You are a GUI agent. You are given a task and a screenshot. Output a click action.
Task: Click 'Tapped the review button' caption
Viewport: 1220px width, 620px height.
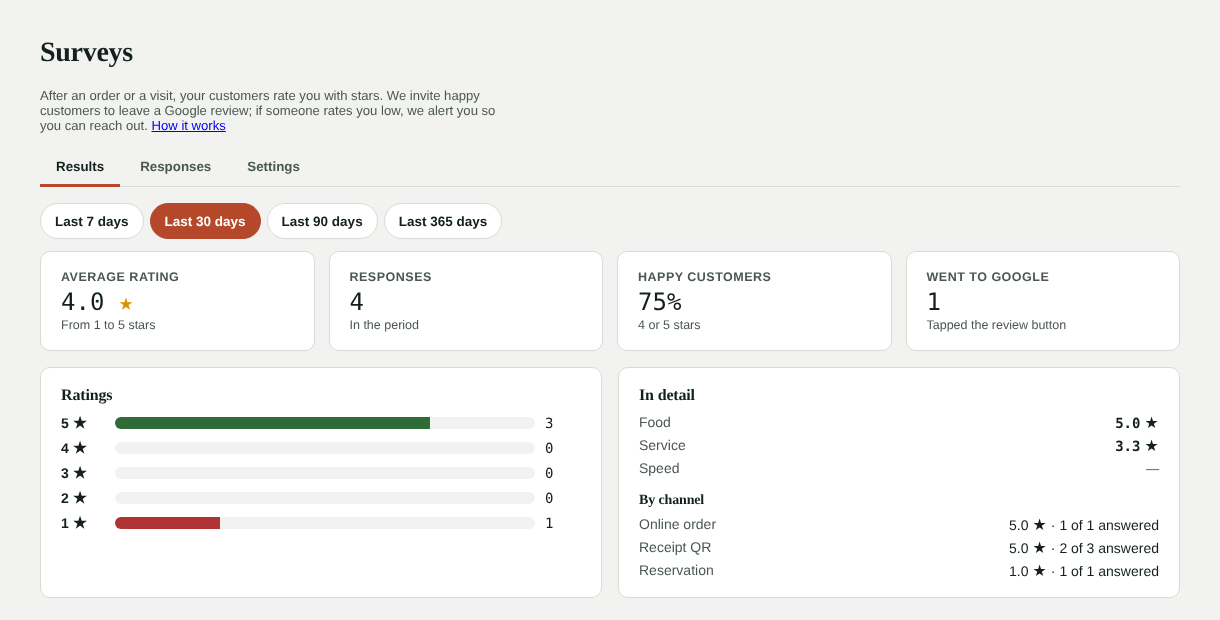click(996, 325)
